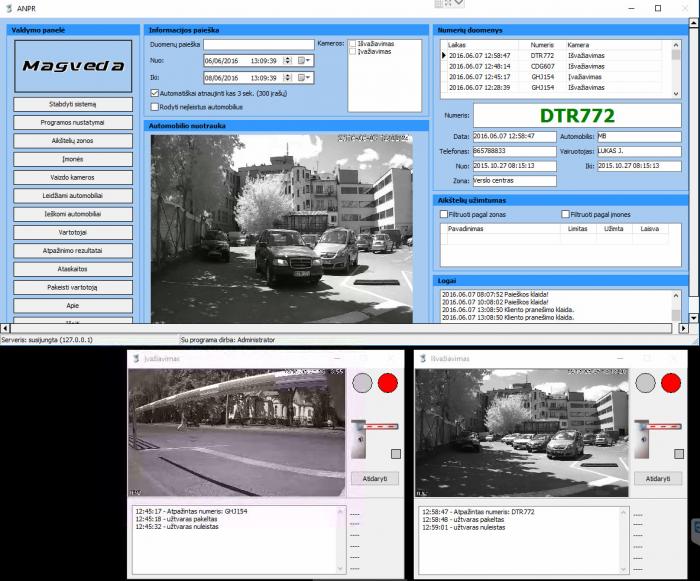700x581 pixels.
Task: Open the Ataskaitos section
Action: point(74,268)
